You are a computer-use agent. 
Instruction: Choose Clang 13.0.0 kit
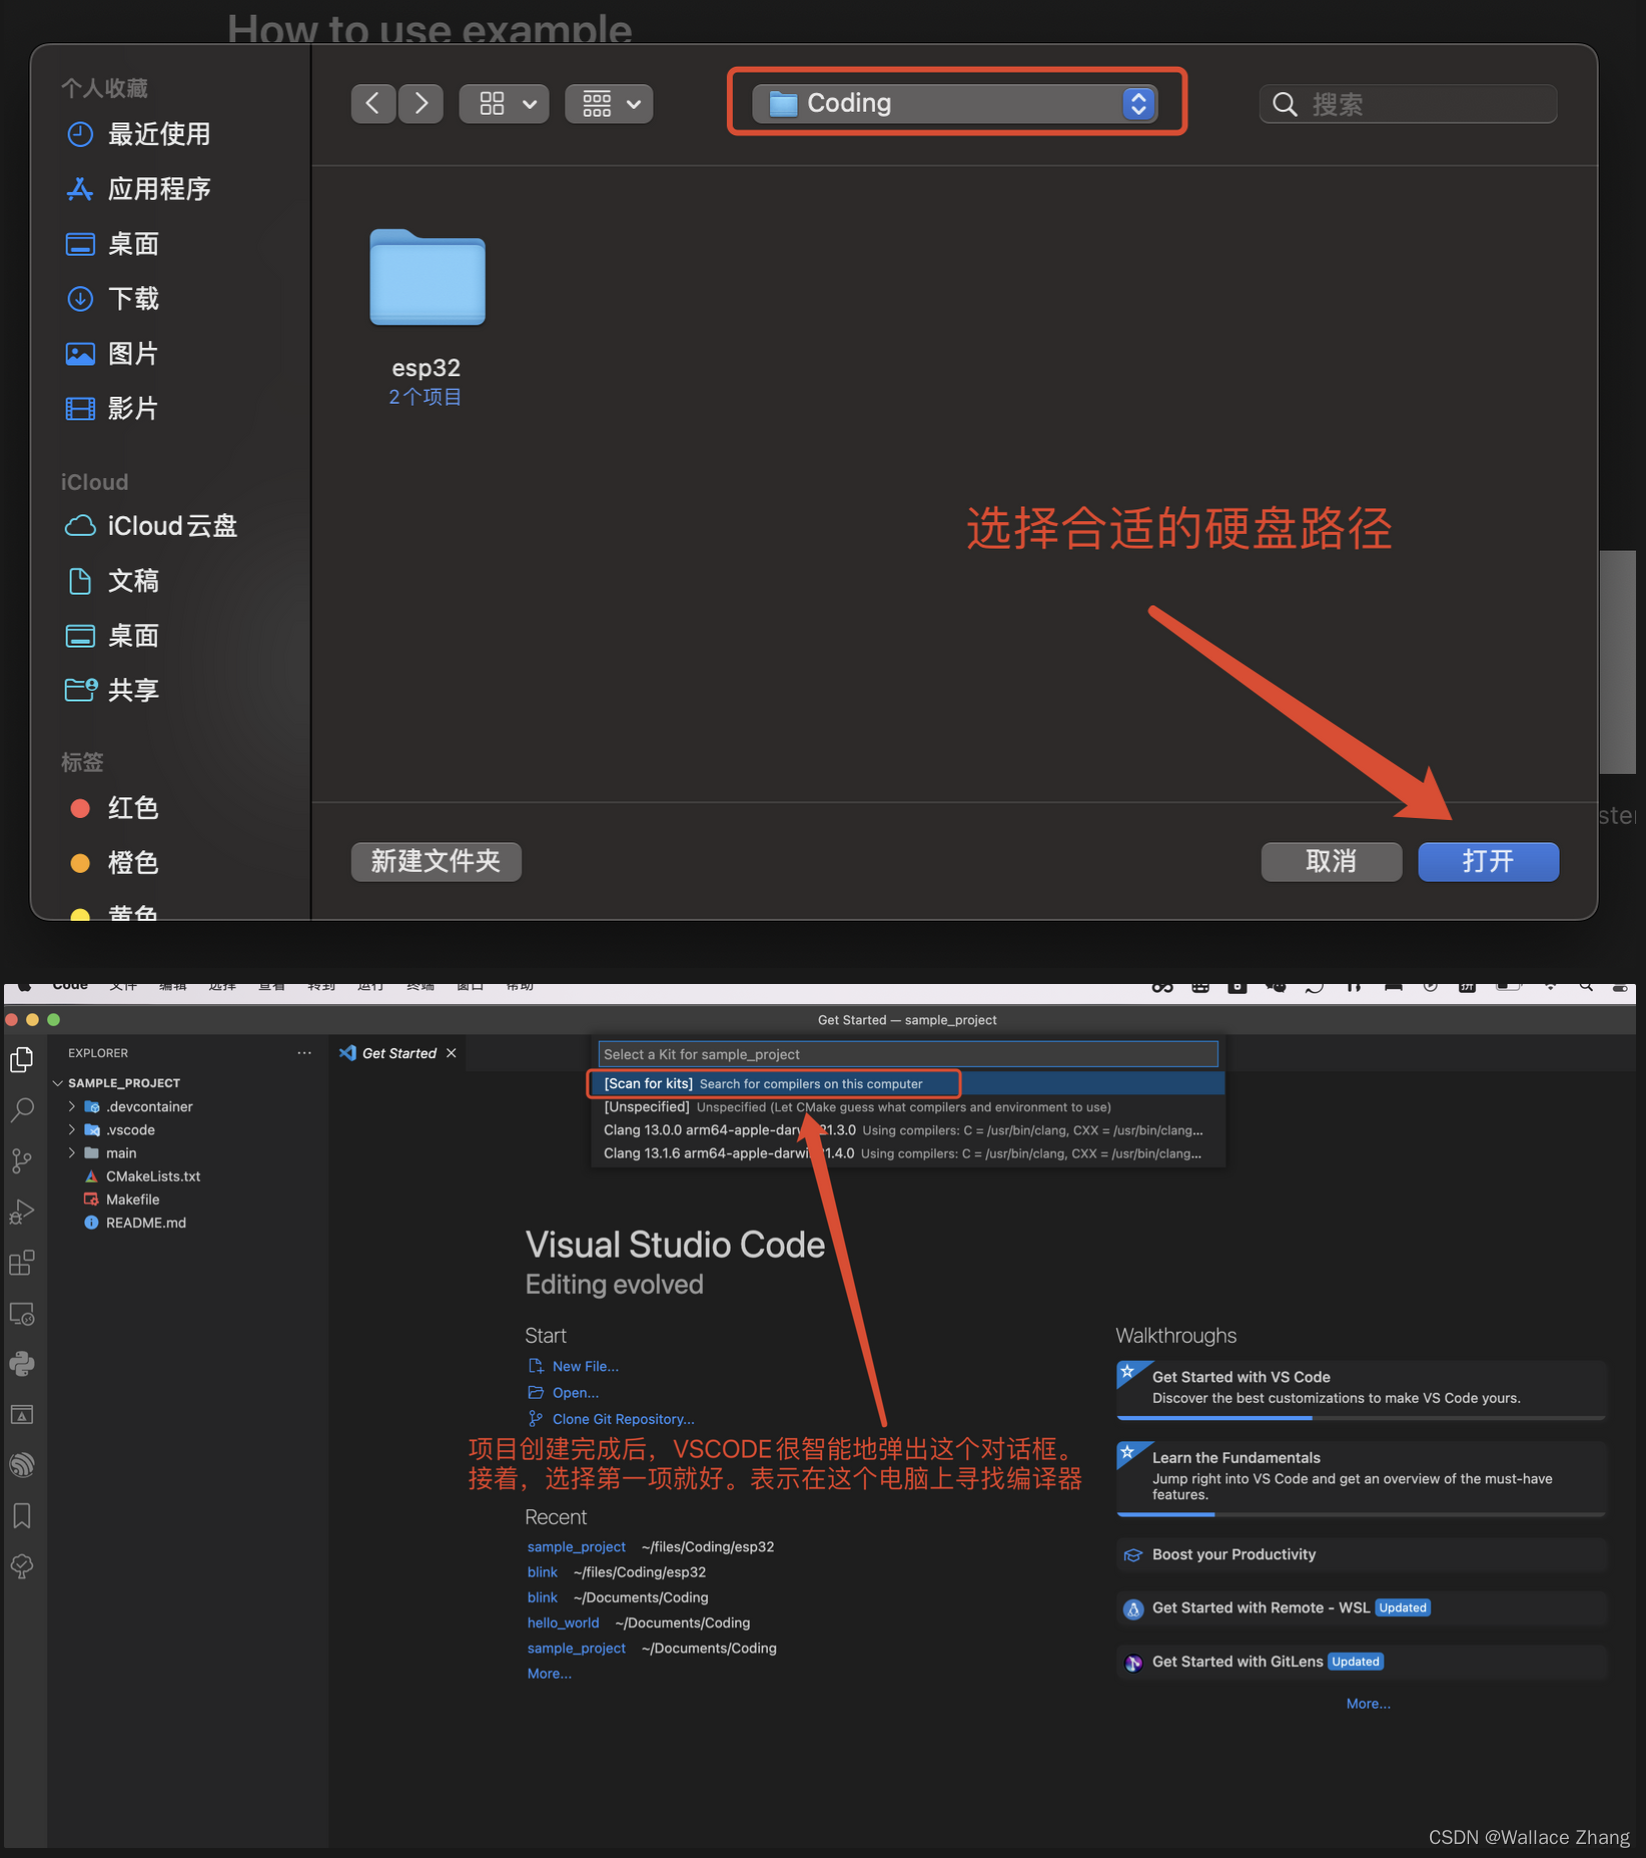coord(908,1130)
